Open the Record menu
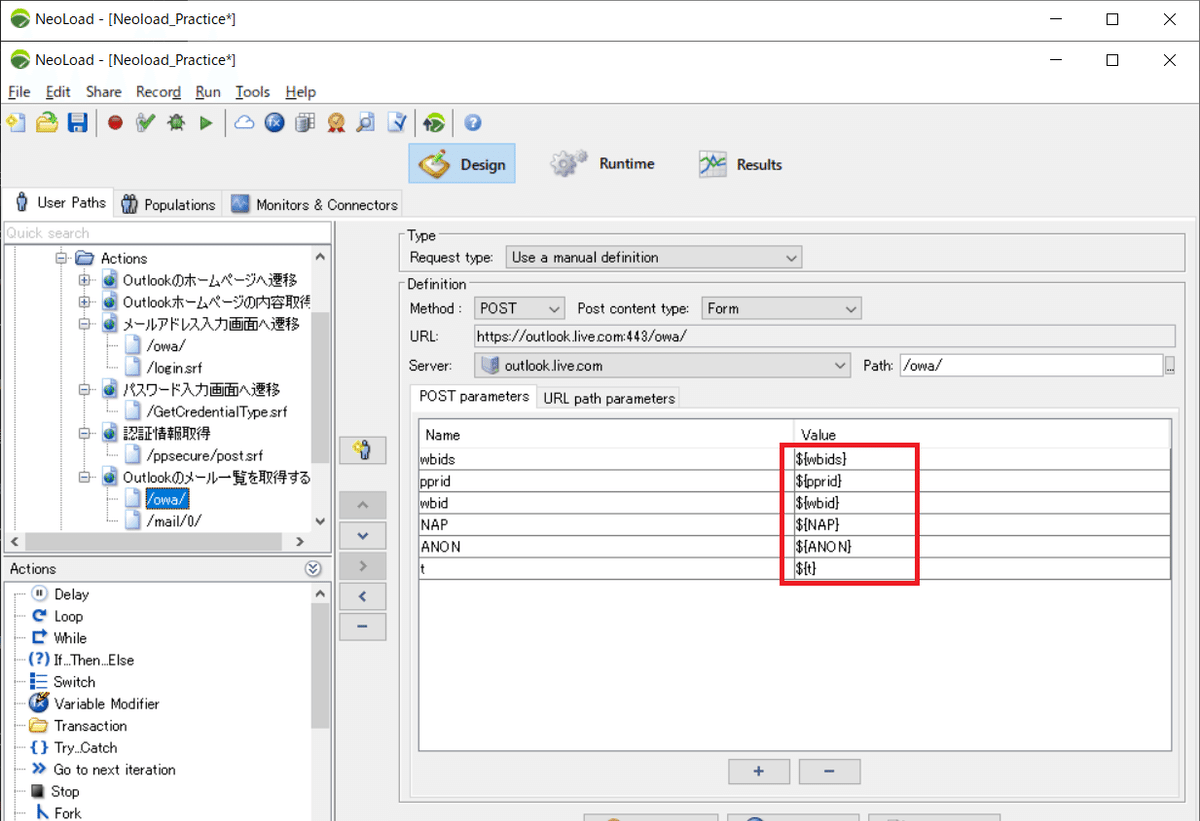The image size is (1200, 821). click(x=158, y=92)
